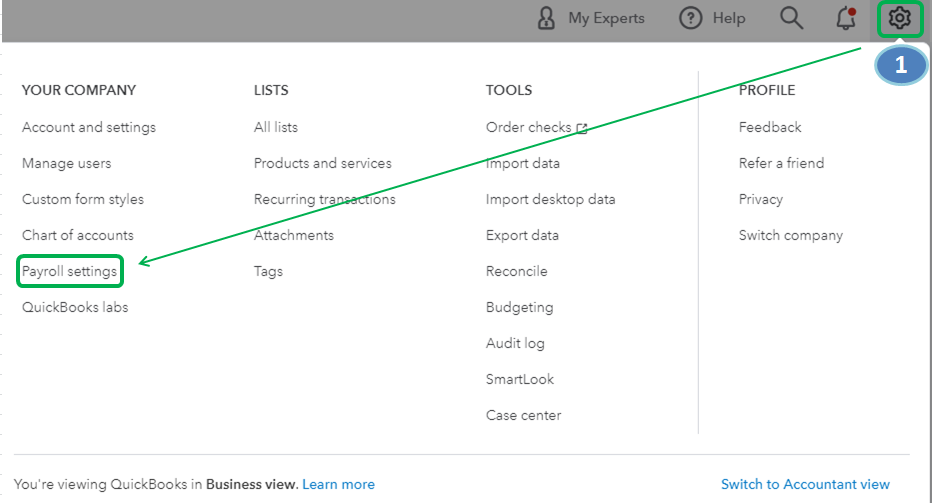Viewport: 932px width, 503px height.
Task: Click the external link icon beside Order checks
Action: click(582, 128)
